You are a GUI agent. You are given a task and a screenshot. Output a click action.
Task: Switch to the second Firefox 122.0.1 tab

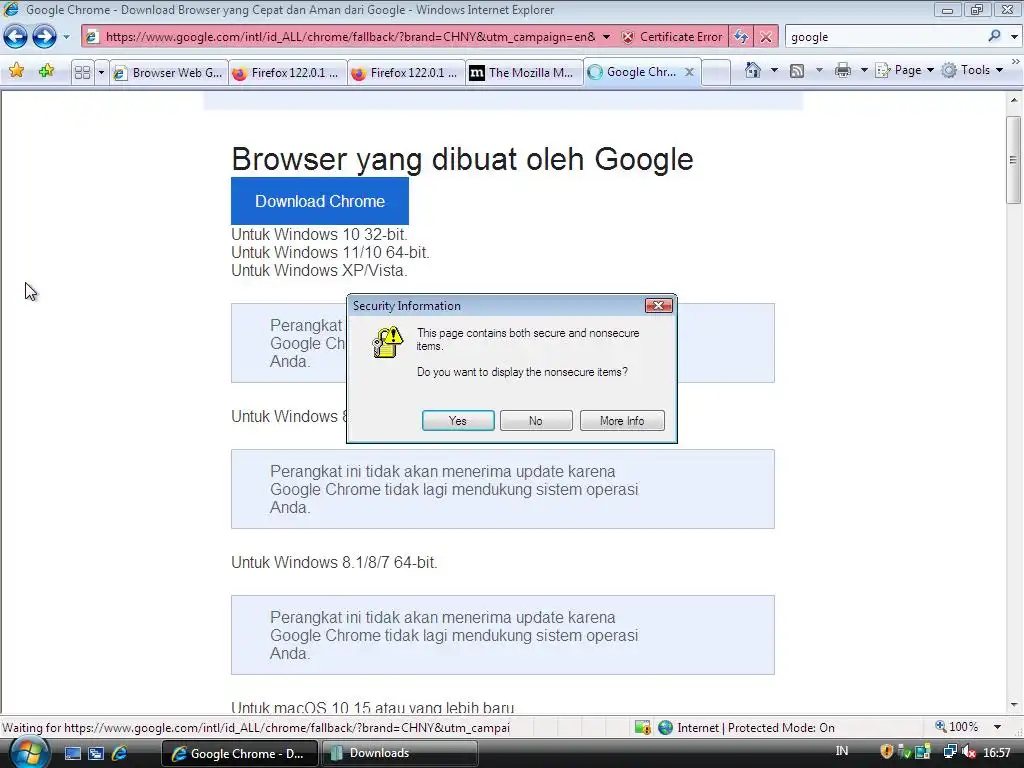coord(406,72)
